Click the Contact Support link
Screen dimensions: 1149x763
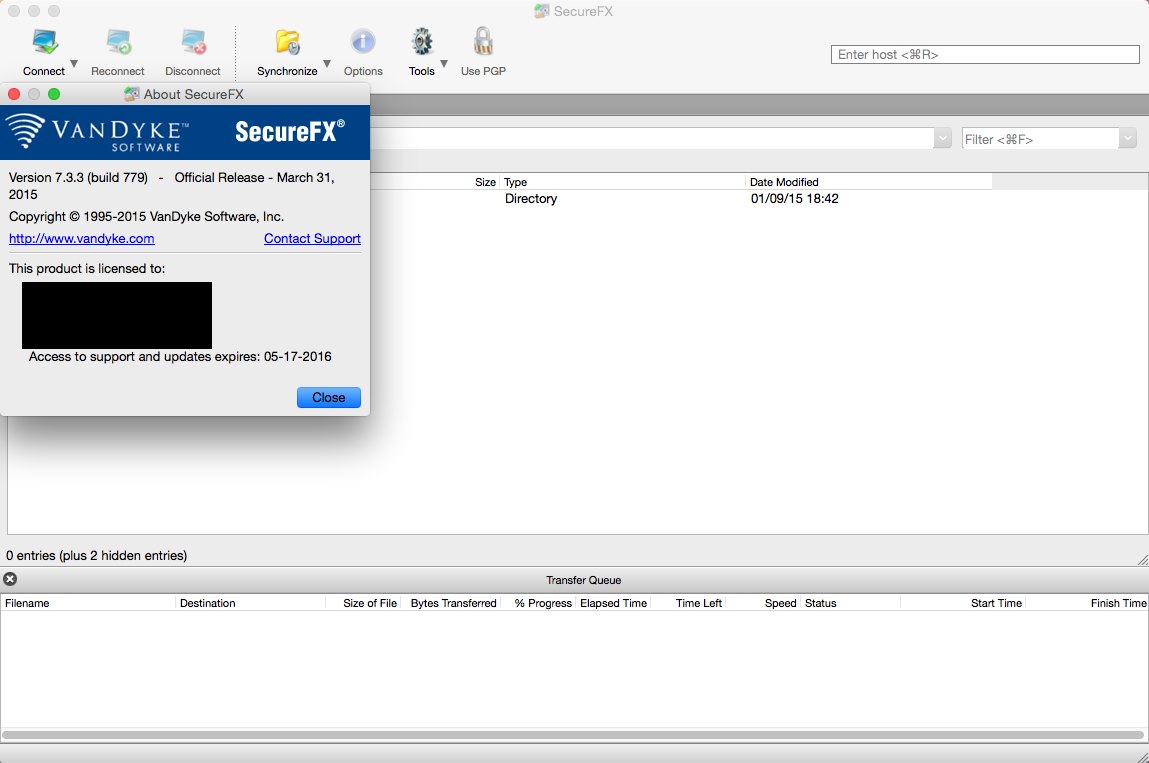pos(312,238)
